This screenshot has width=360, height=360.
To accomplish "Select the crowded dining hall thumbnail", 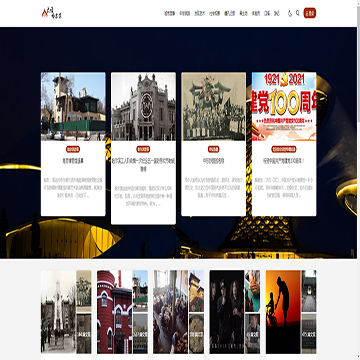I will (171, 312).
